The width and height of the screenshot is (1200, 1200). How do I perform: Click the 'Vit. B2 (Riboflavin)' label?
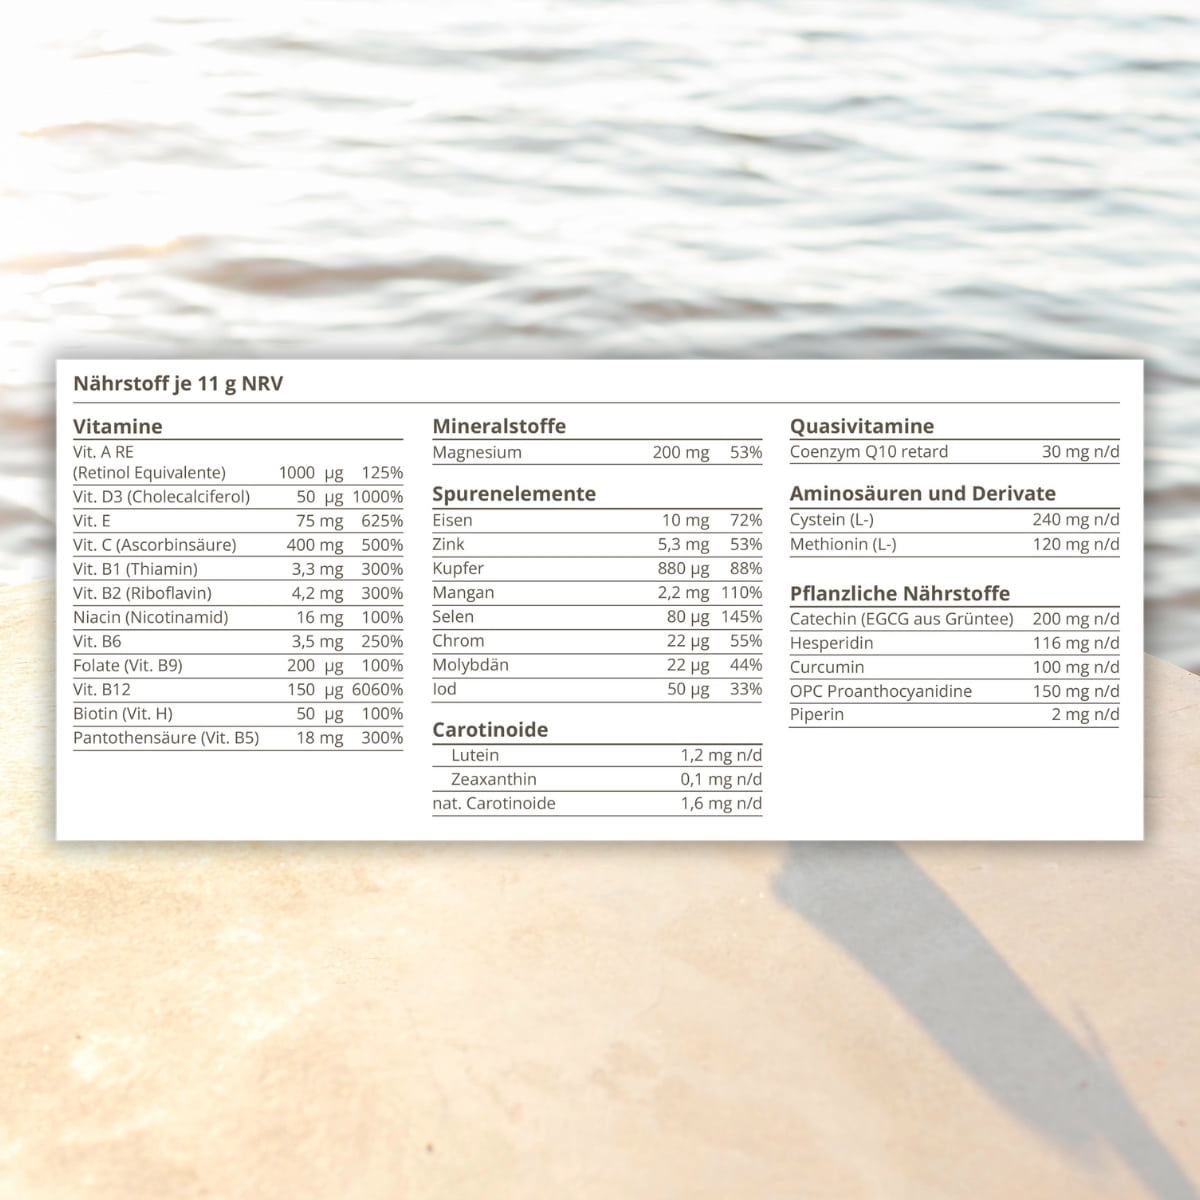click(143, 593)
